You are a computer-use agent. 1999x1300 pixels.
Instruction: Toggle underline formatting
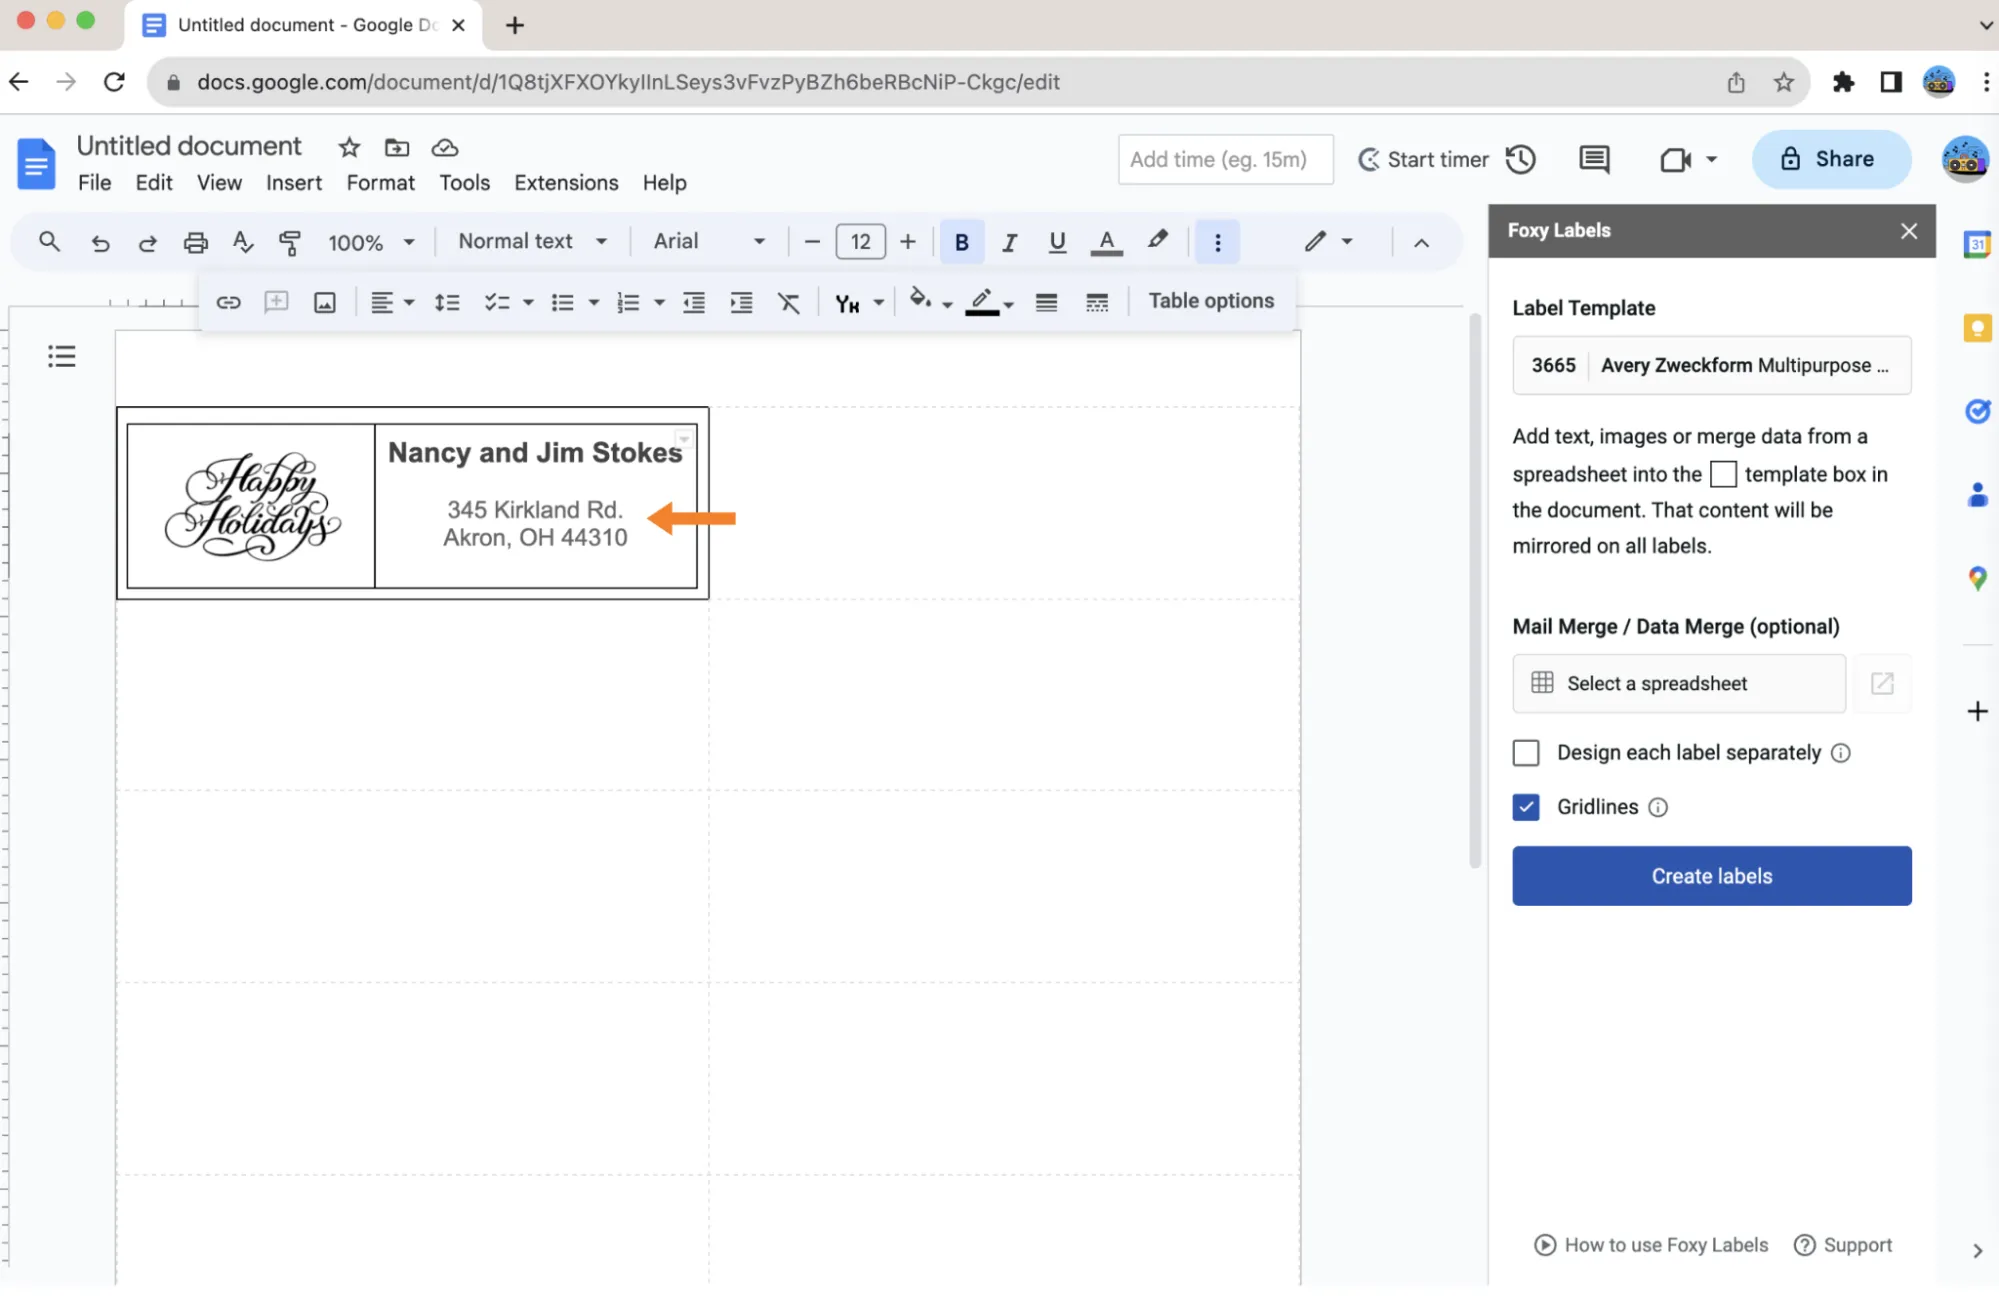pyautogui.click(x=1057, y=242)
